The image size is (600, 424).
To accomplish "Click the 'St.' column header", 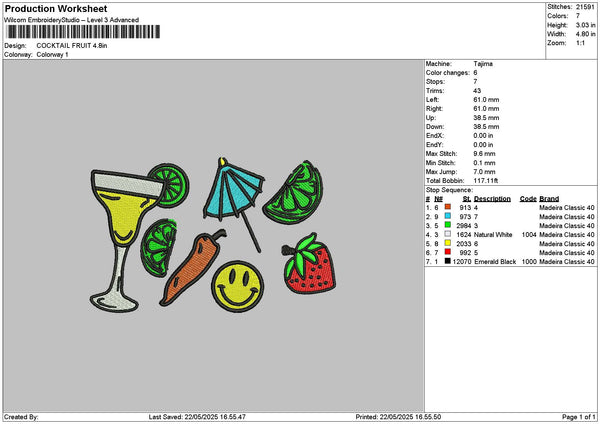I will pyautogui.click(x=467, y=199).
